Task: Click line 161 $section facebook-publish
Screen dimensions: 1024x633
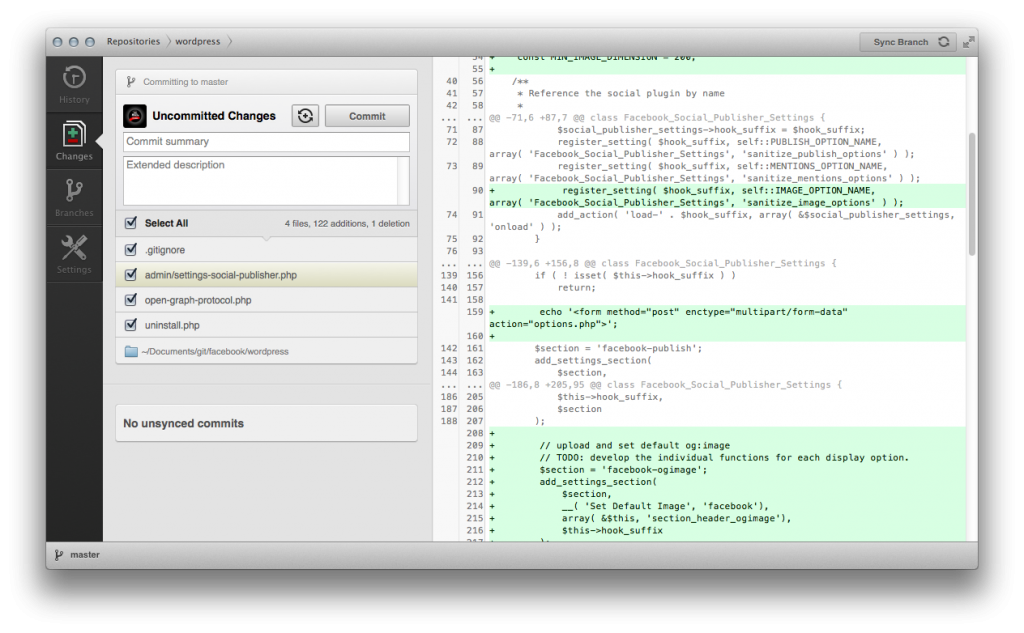Action: pos(618,349)
